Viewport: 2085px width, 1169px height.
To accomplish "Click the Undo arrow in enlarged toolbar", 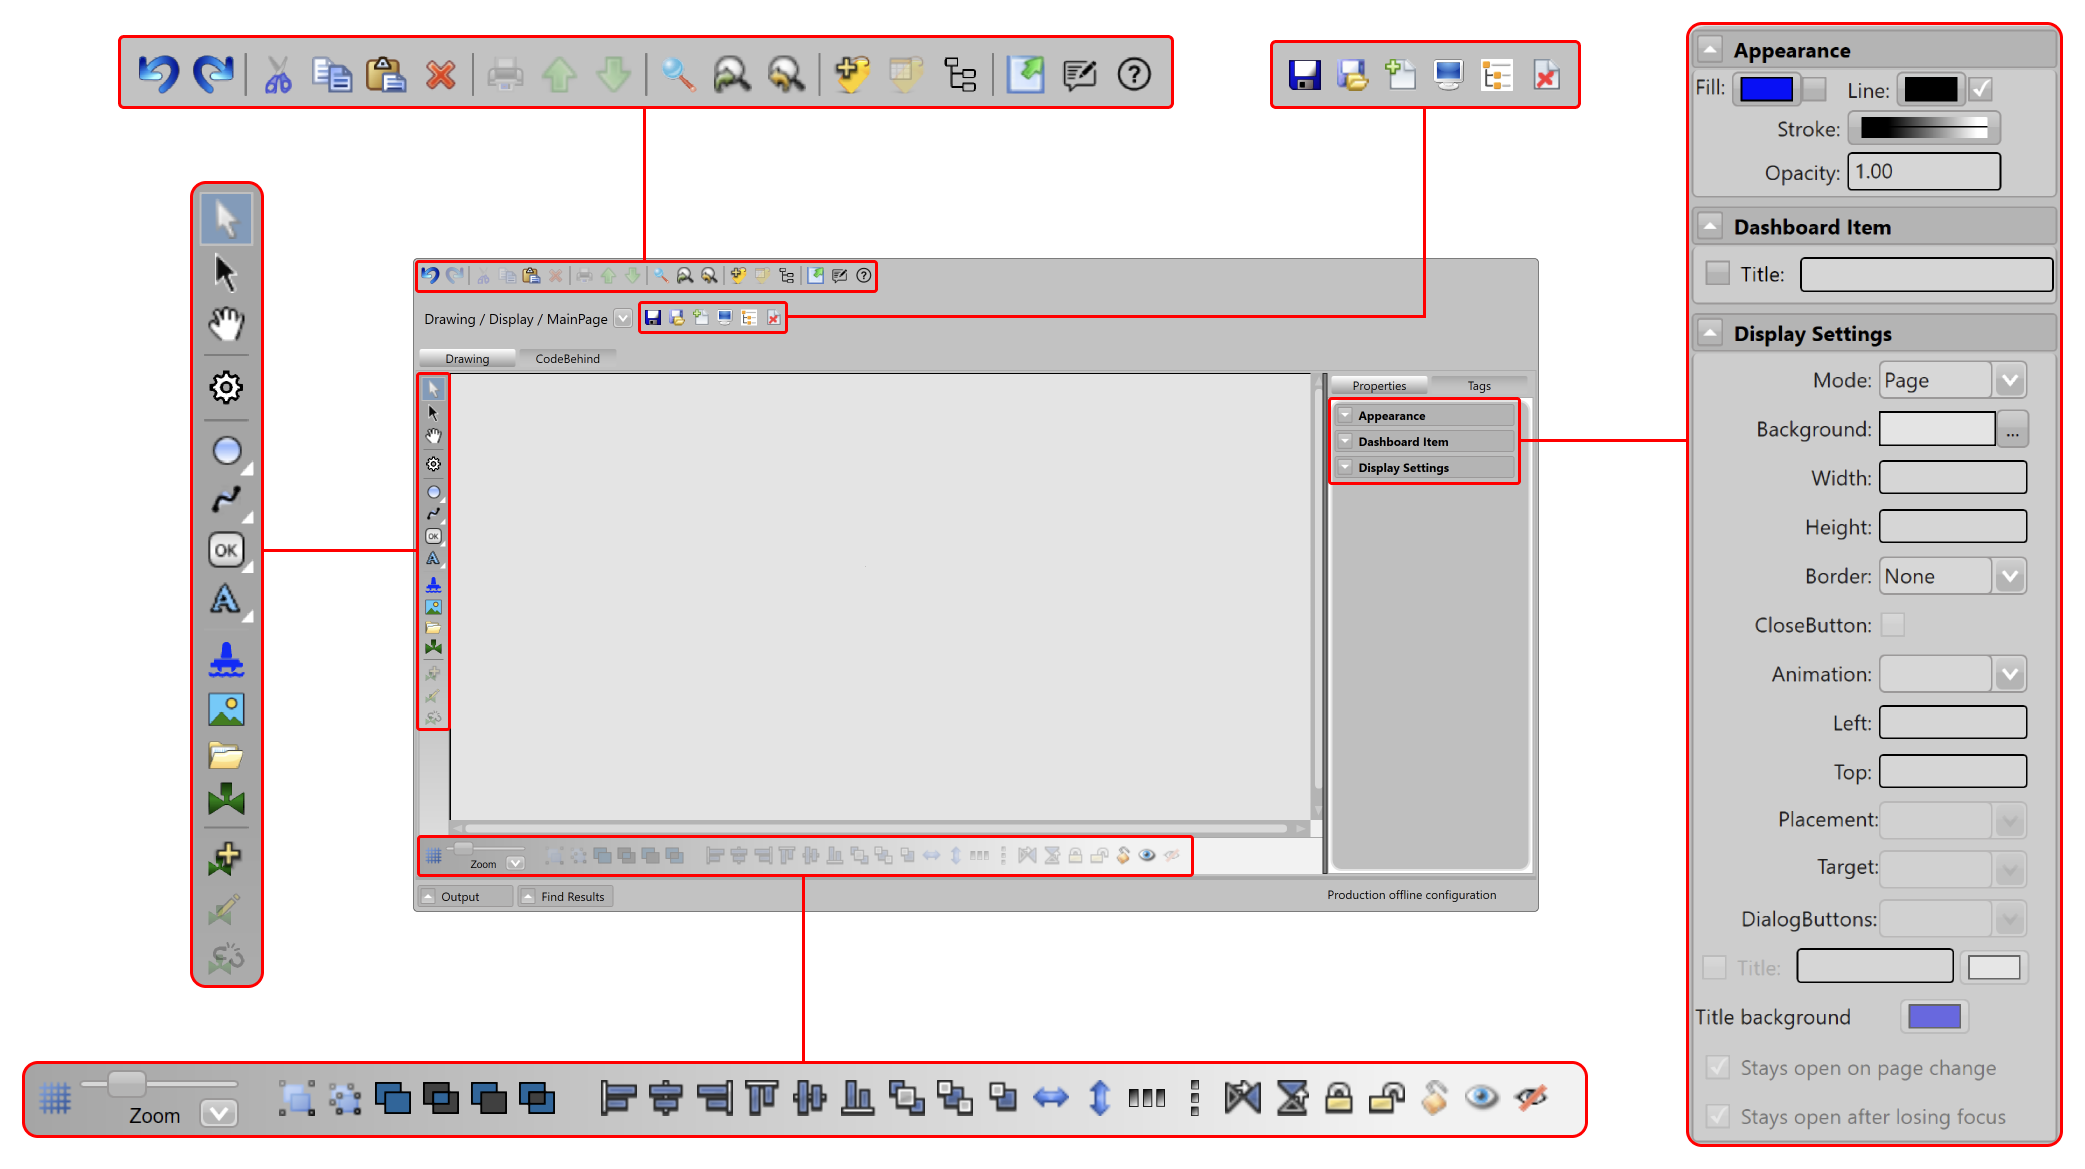I will (158, 74).
